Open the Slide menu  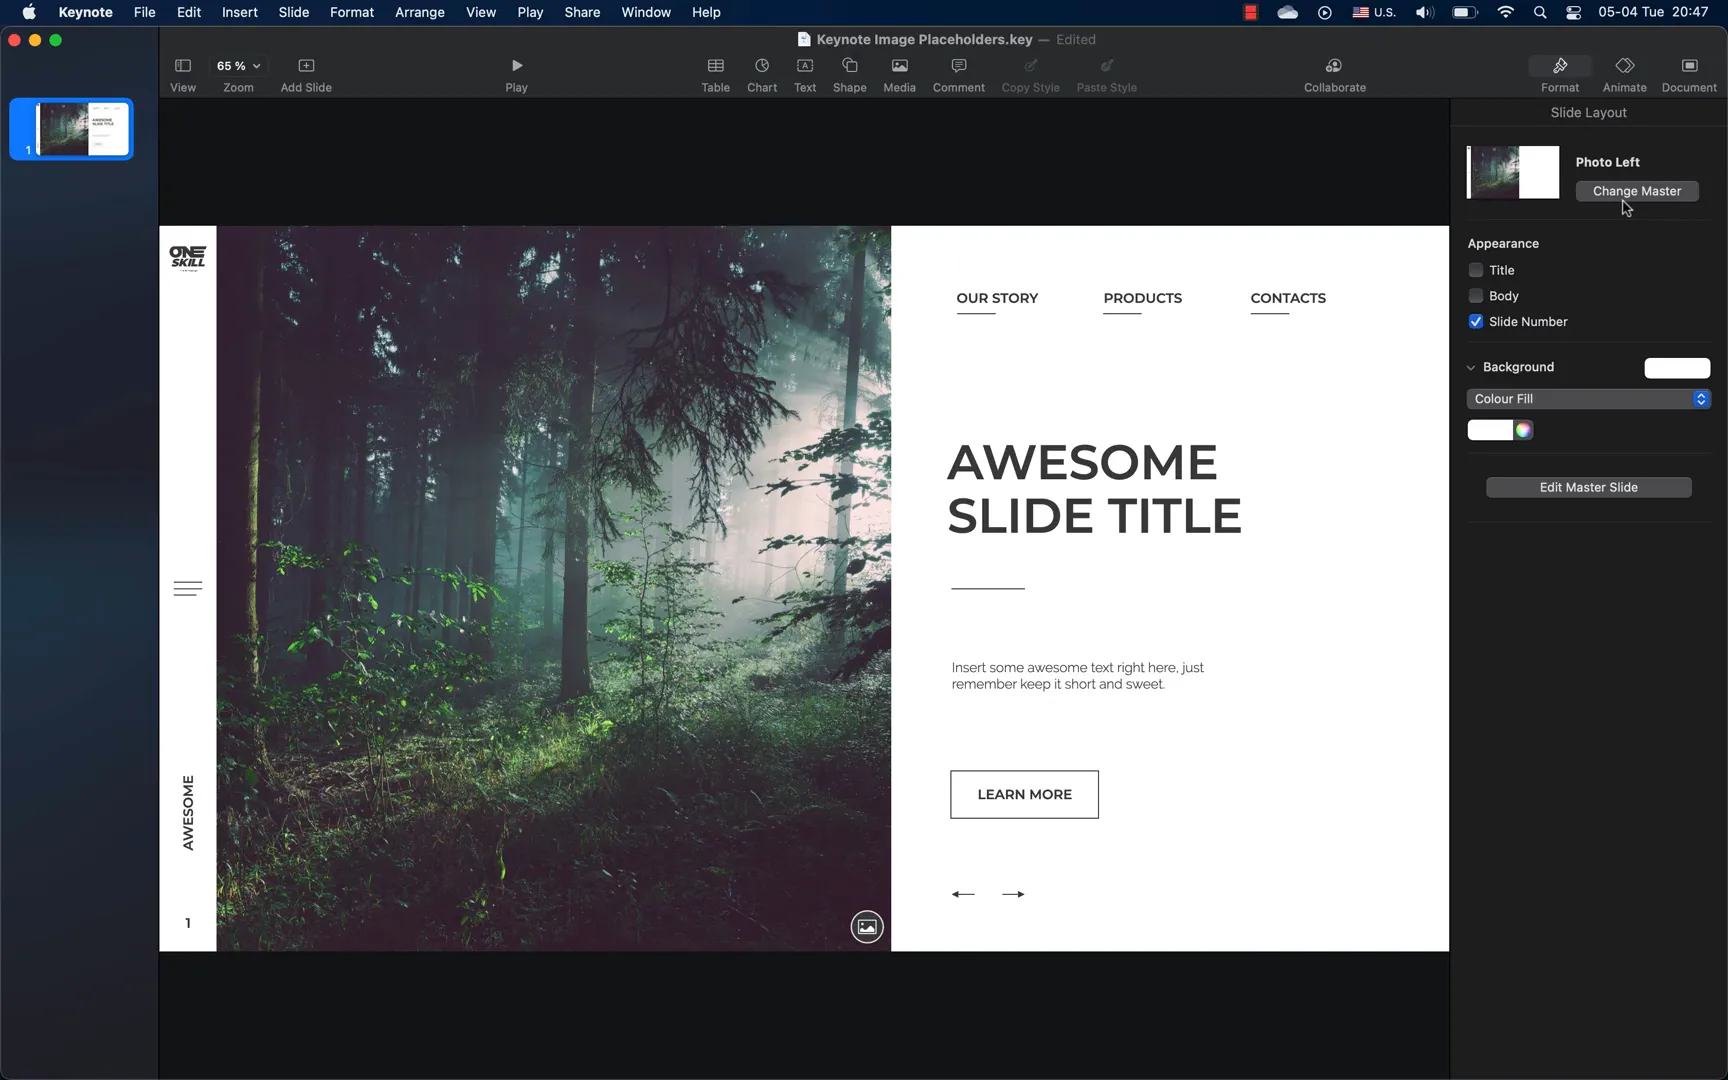[294, 13]
